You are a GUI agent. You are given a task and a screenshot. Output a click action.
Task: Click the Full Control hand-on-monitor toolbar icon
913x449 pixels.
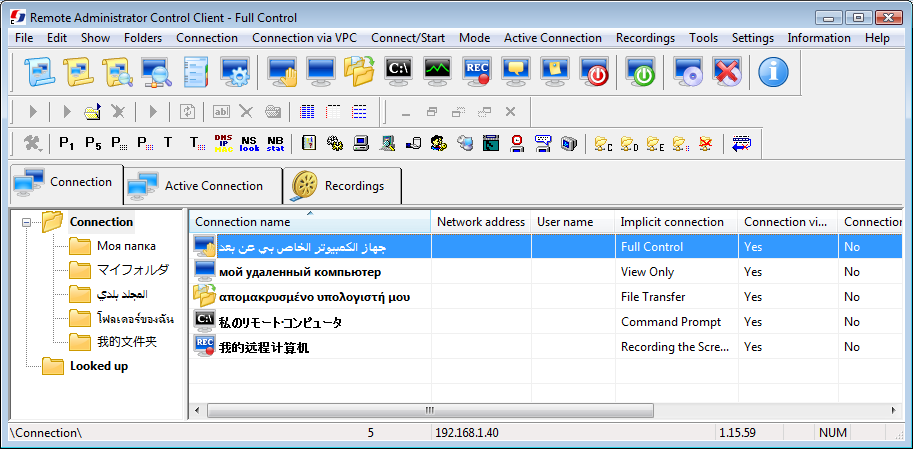282,72
